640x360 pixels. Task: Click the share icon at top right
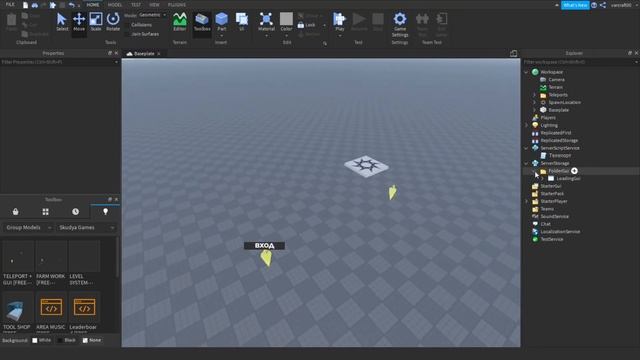pyautogui.click(x=603, y=5)
